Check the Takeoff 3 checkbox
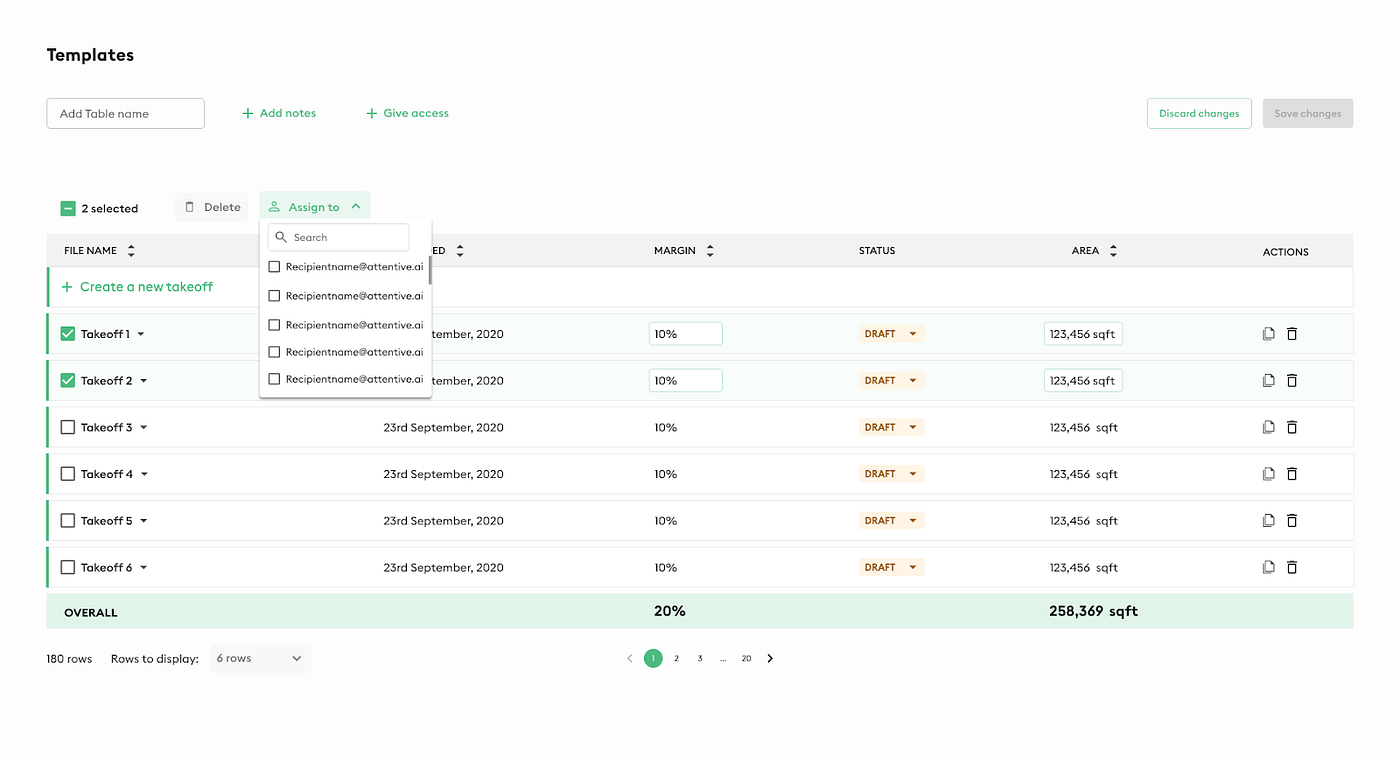The height and width of the screenshot is (760, 1400). click(x=68, y=427)
